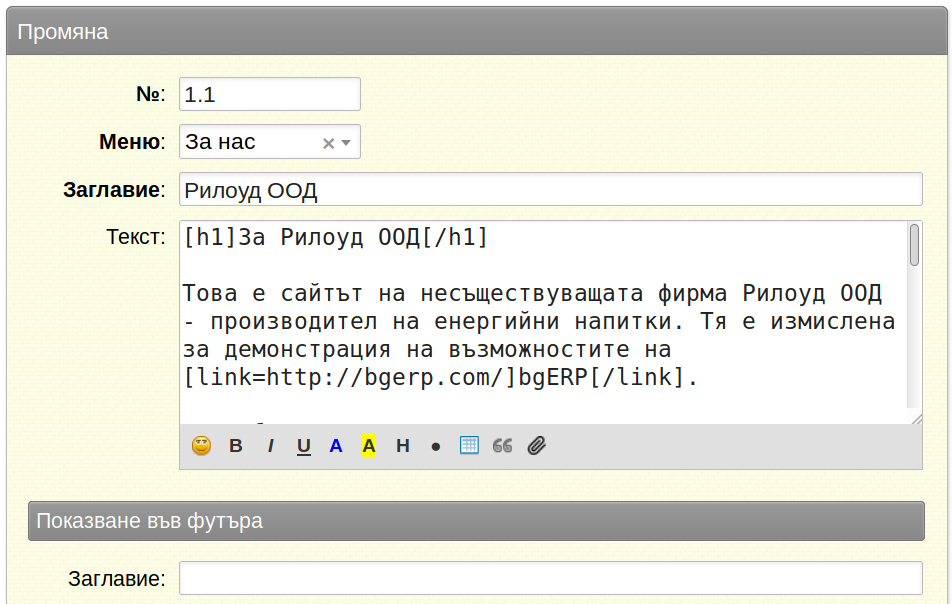Apply bold formatting with B icon
The image size is (952, 604).
click(236, 446)
